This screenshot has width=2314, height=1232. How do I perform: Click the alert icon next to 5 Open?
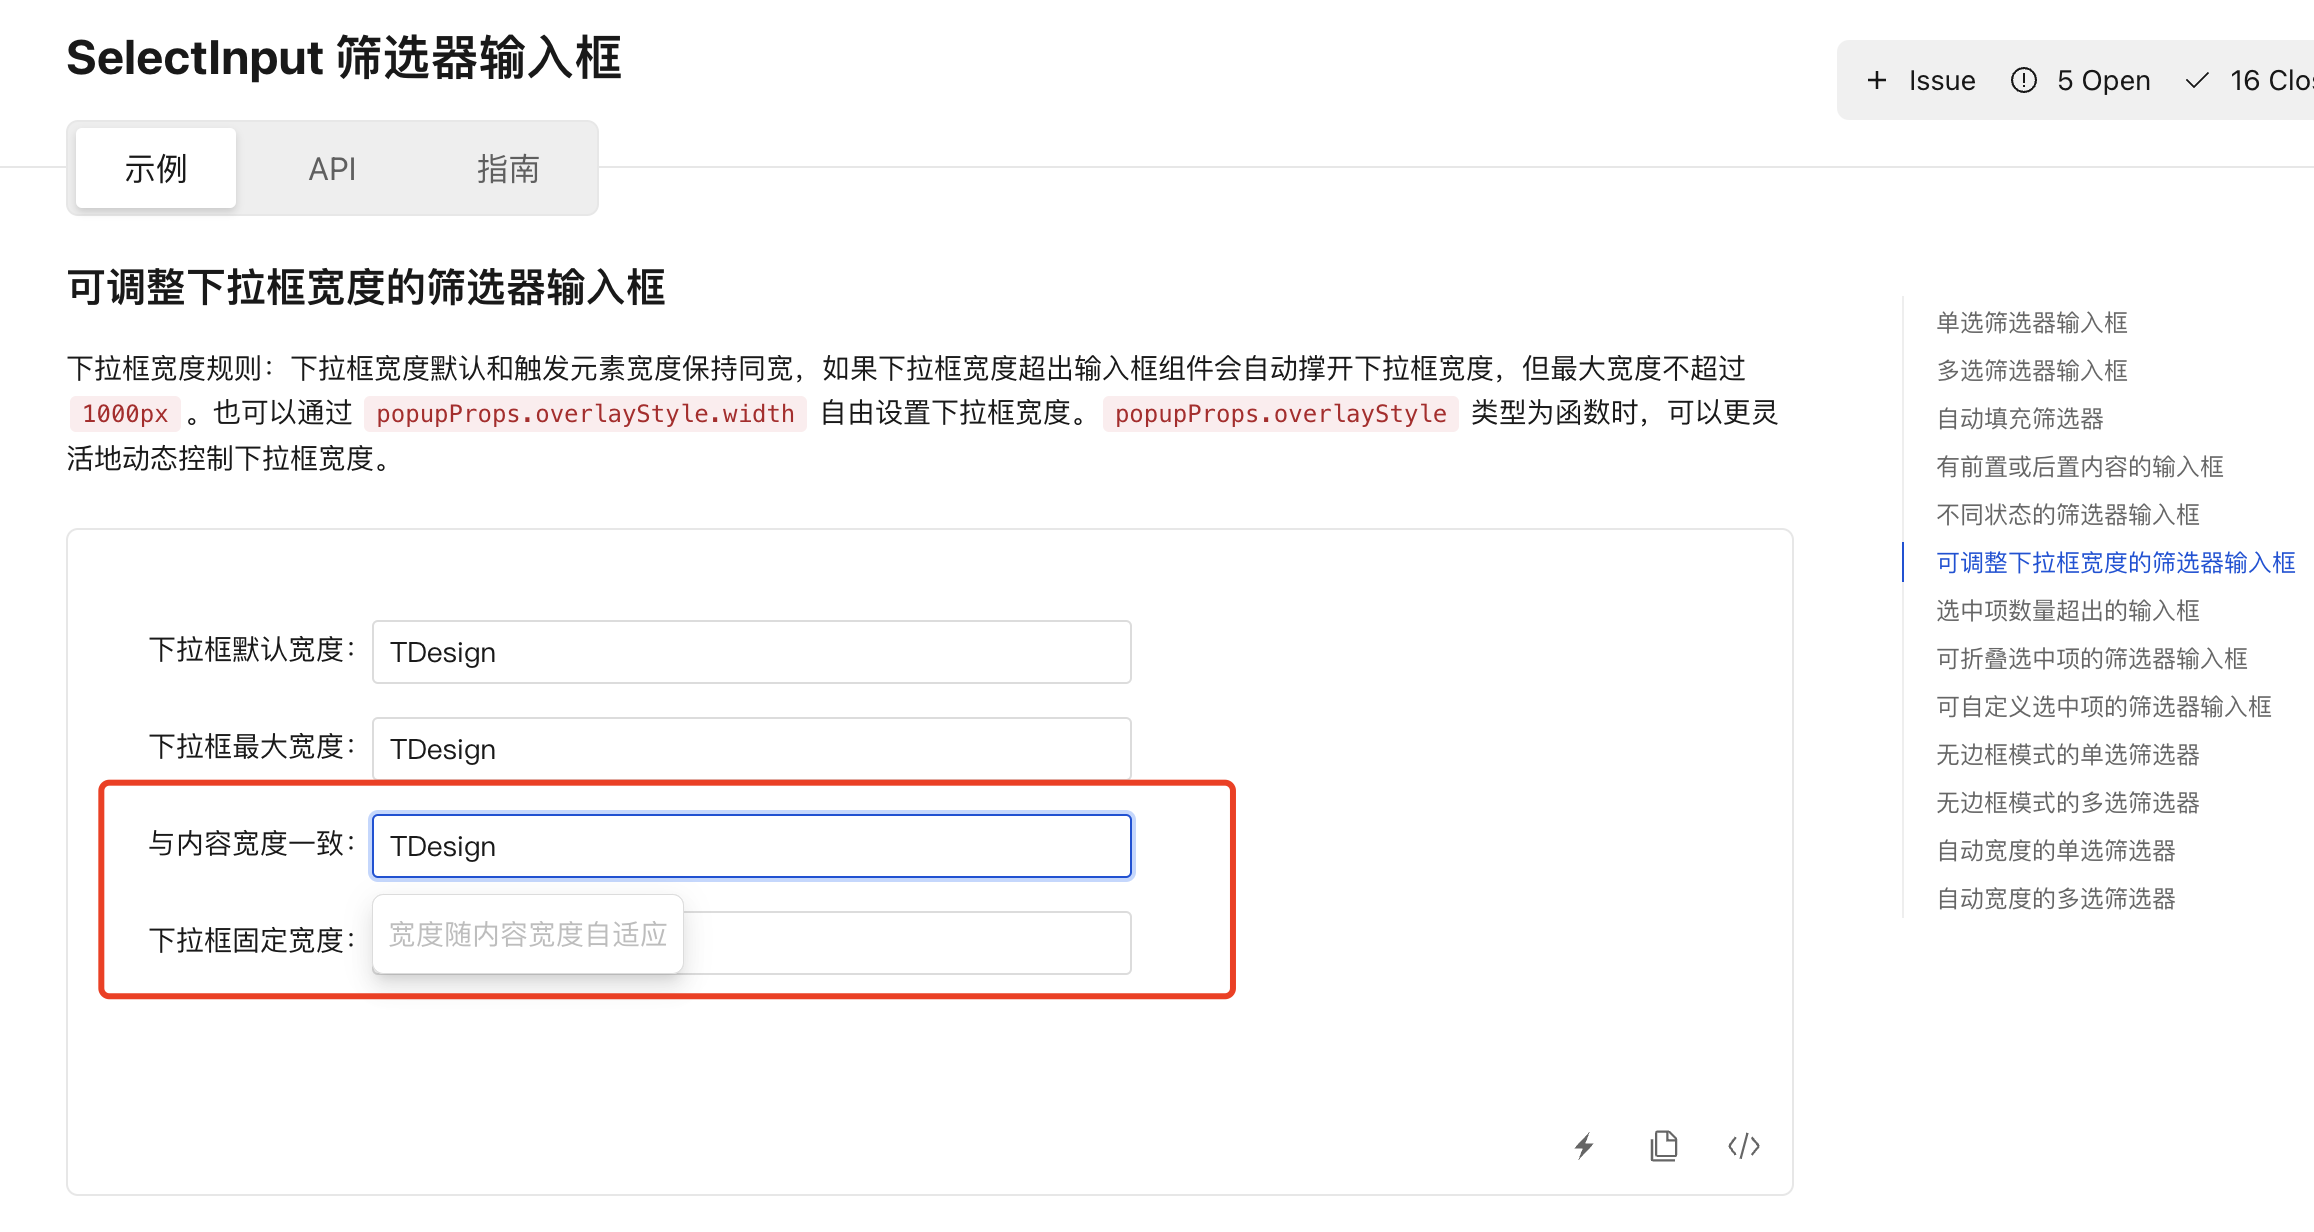tap(2023, 80)
